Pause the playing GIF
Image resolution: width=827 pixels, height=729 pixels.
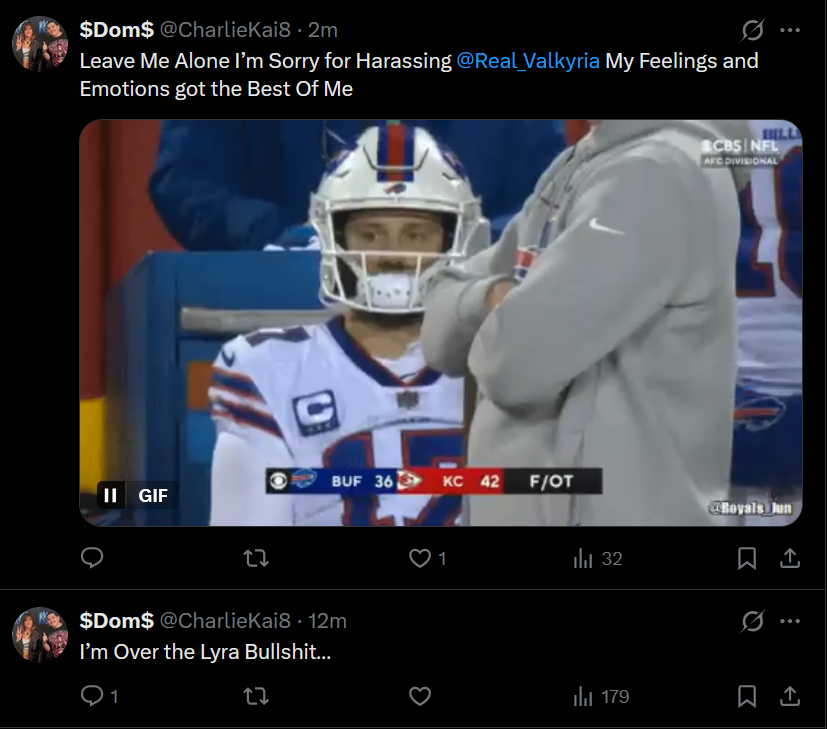click(111, 494)
